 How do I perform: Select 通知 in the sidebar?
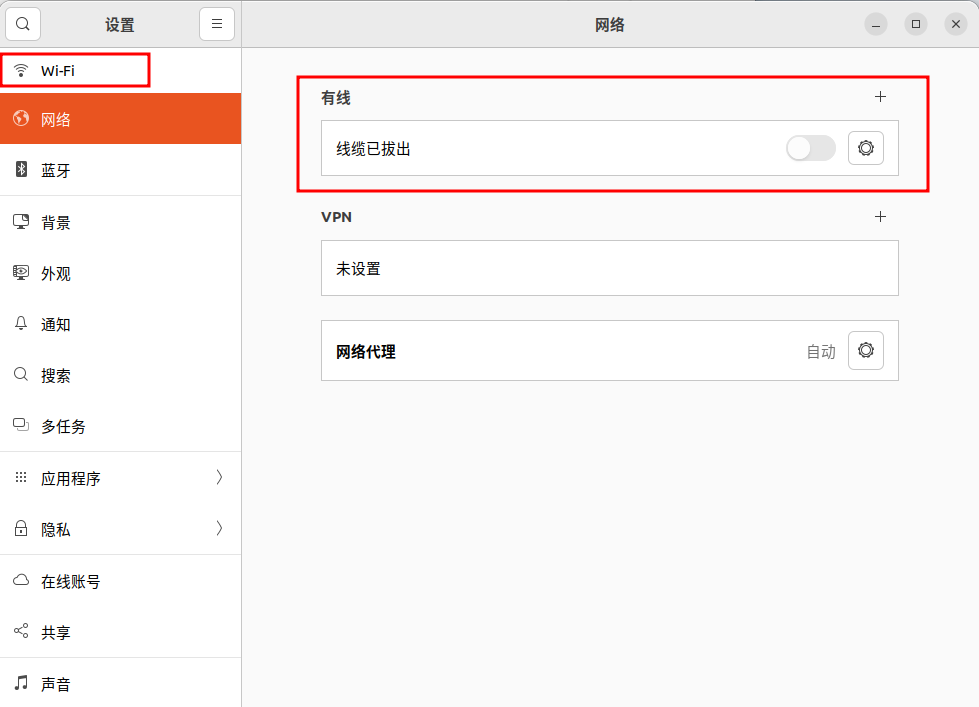pyautogui.click(x=121, y=324)
